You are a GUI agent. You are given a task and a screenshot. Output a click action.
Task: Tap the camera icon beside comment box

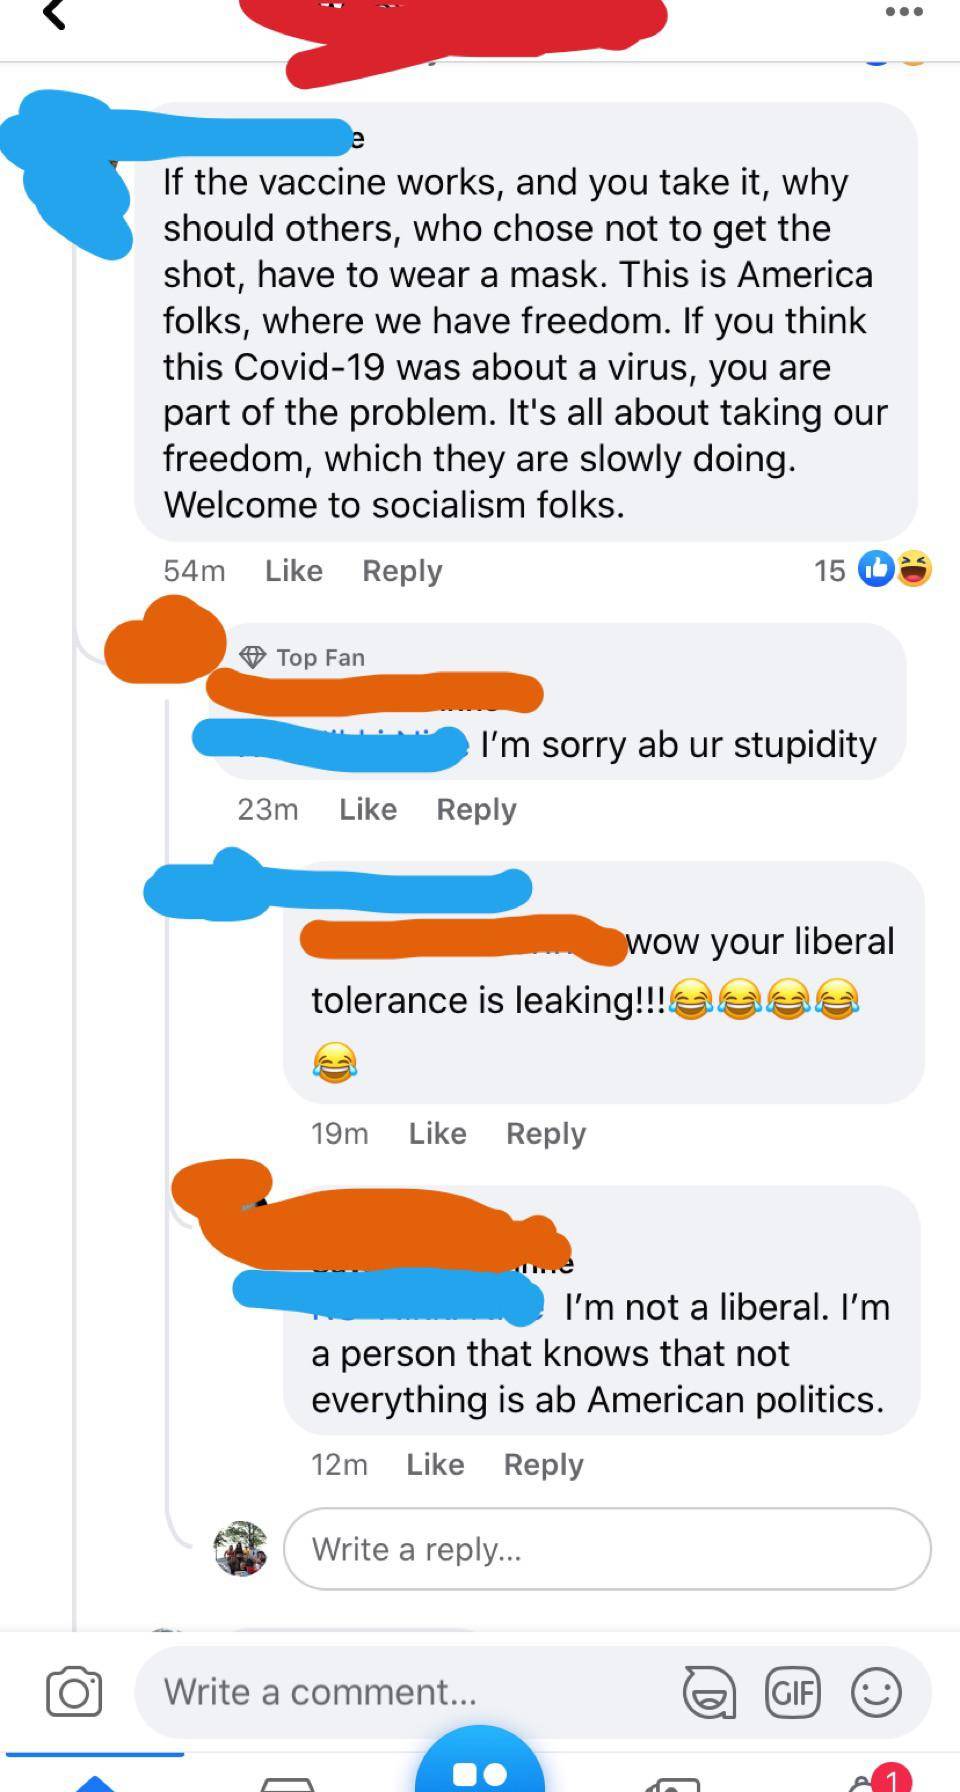pyautogui.click(x=74, y=1692)
